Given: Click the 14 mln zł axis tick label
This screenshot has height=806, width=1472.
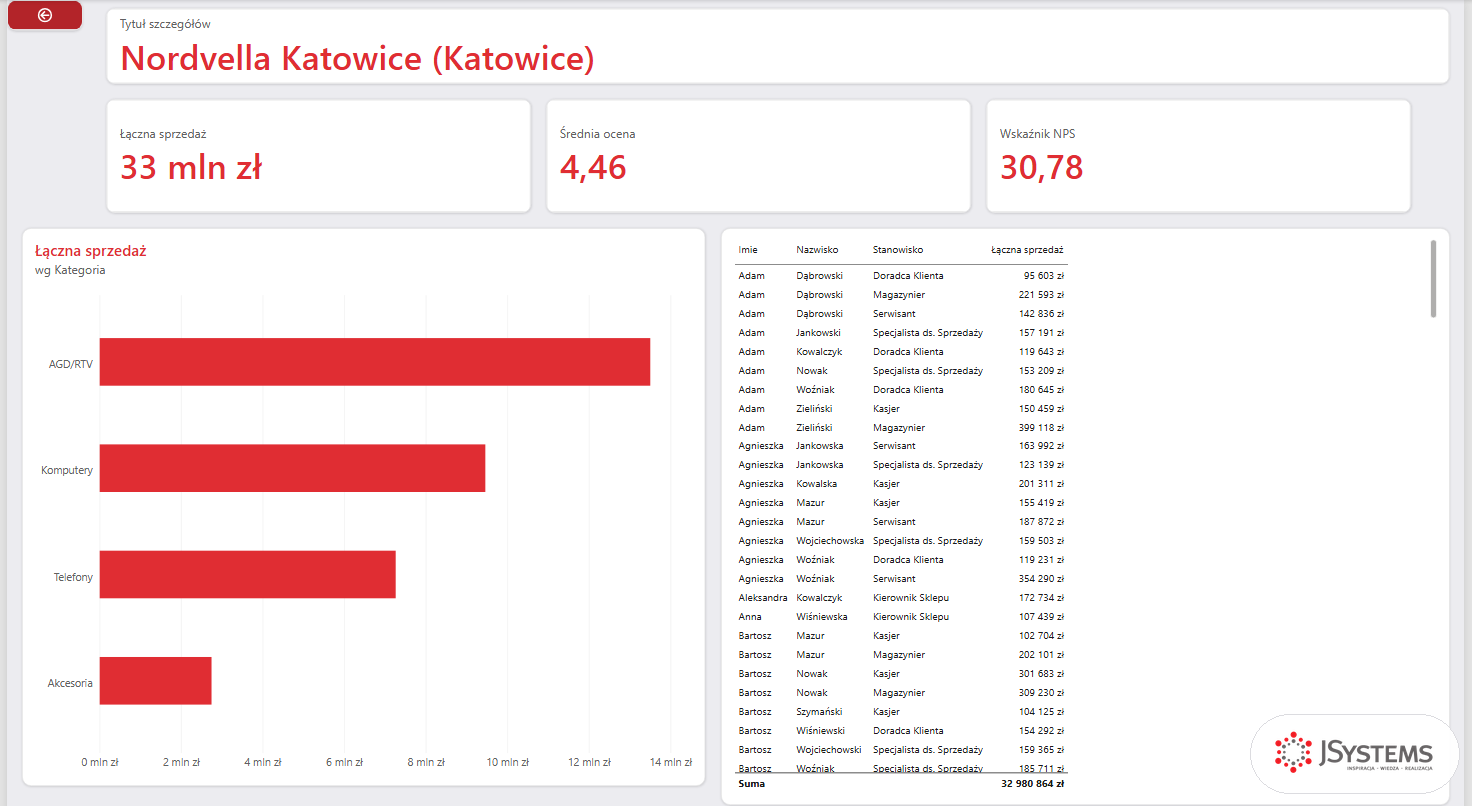Looking at the screenshot, I should pyautogui.click(x=671, y=762).
